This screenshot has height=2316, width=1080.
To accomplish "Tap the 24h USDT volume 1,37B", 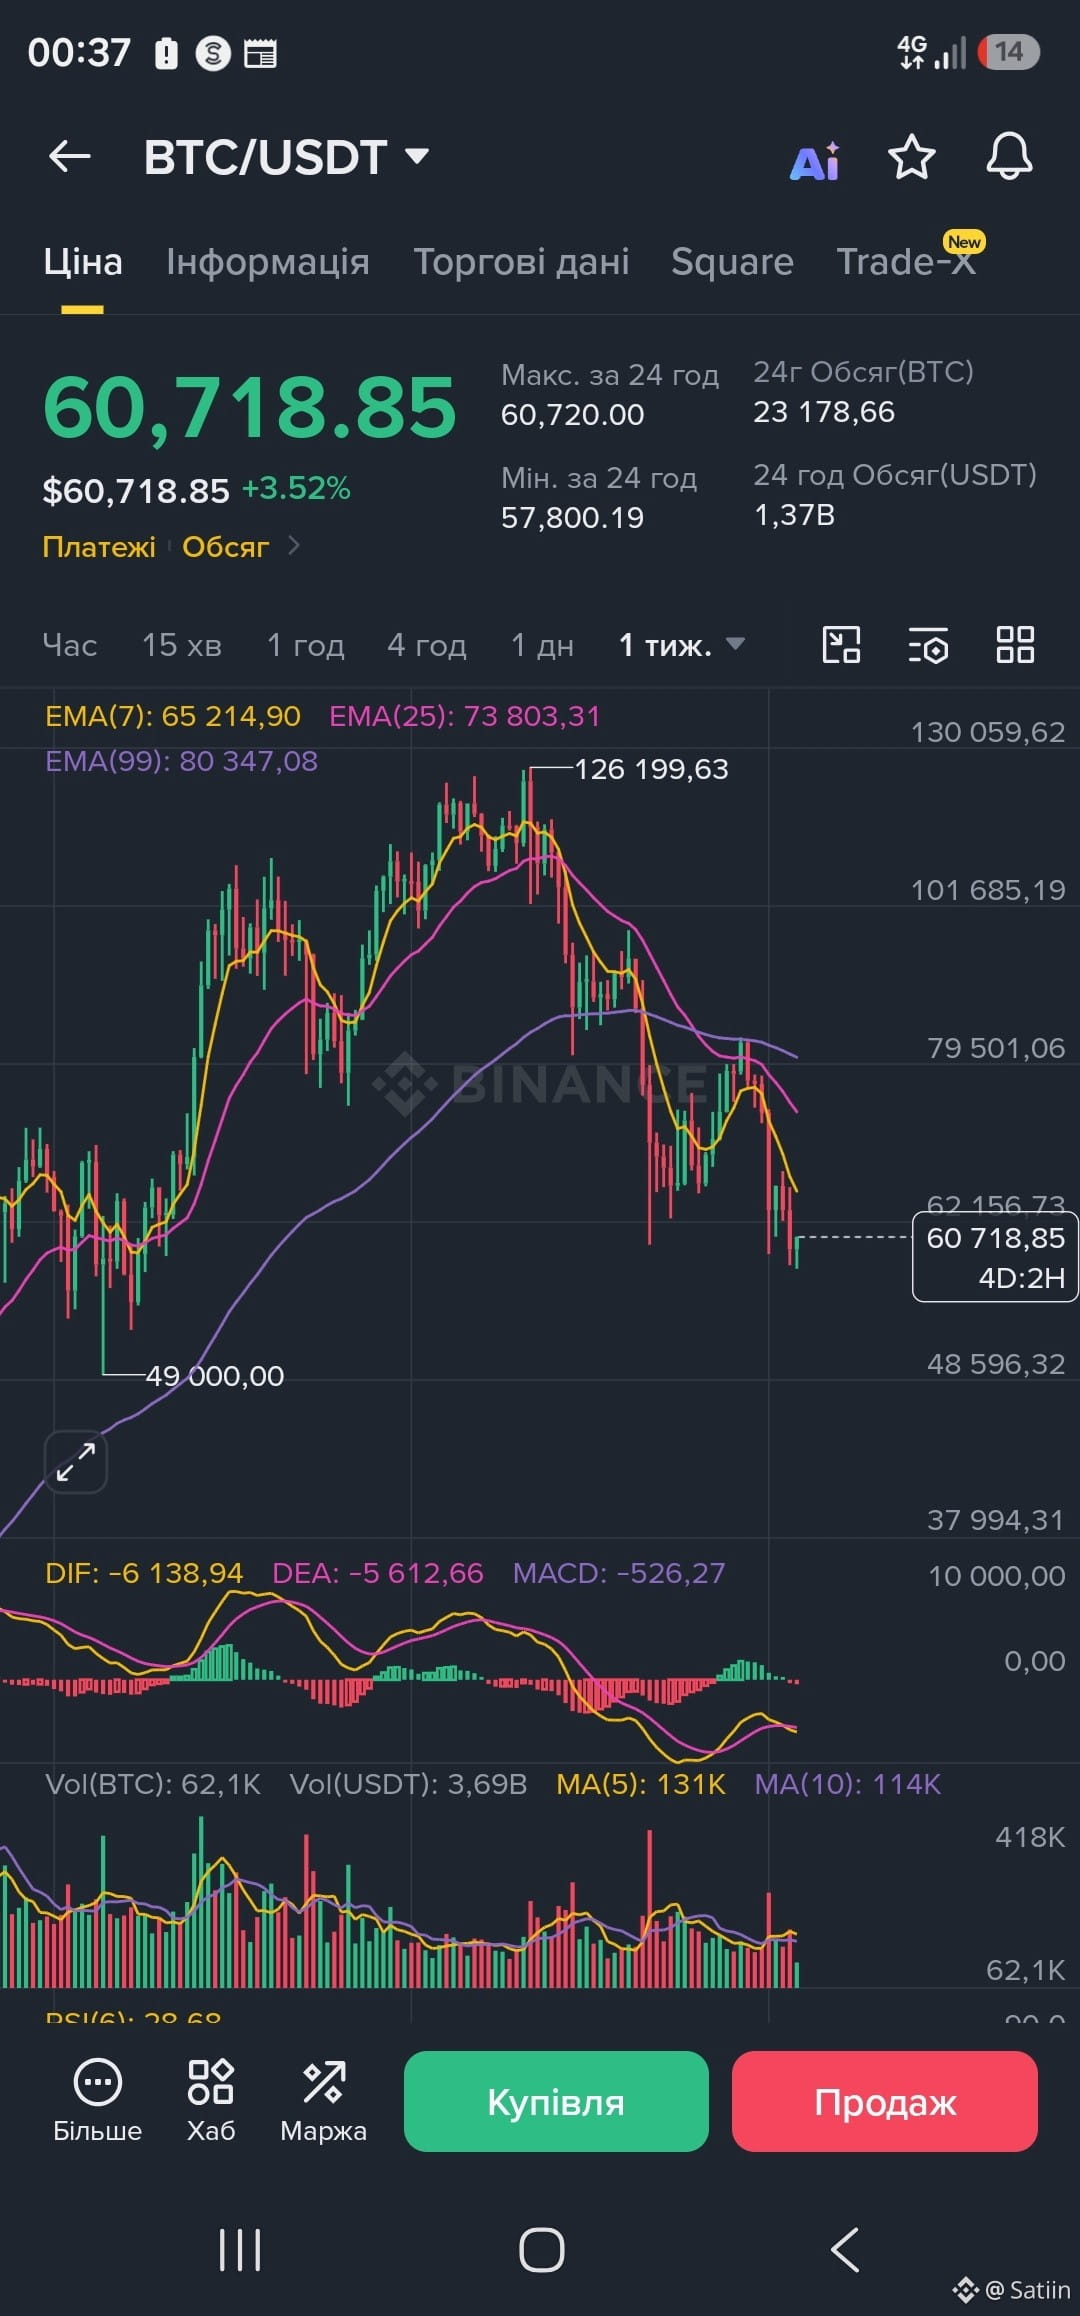I will click(794, 515).
